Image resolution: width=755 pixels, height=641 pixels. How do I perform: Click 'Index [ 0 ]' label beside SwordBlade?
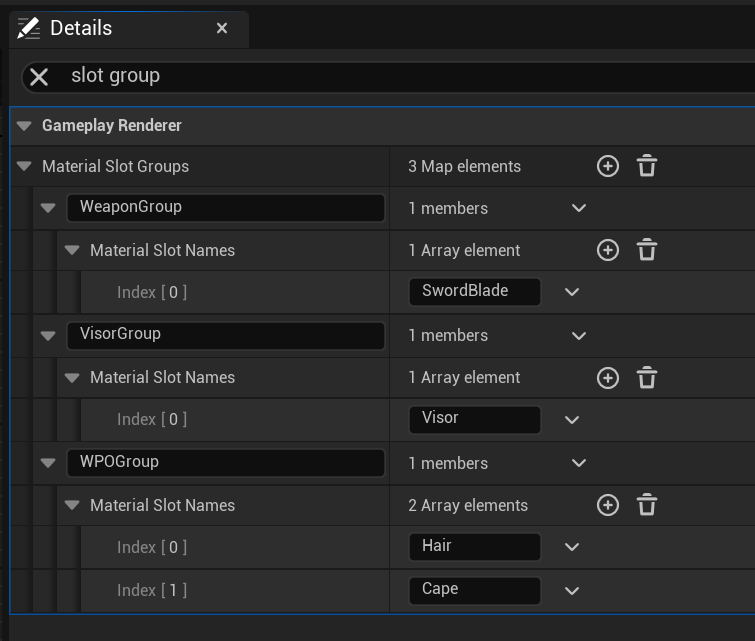coord(152,292)
